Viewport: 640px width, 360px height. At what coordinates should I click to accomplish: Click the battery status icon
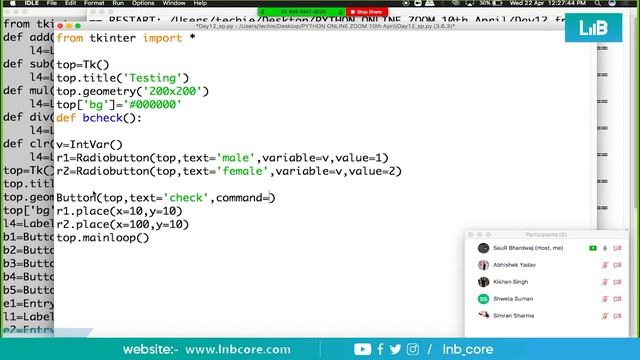[x=497, y=3]
